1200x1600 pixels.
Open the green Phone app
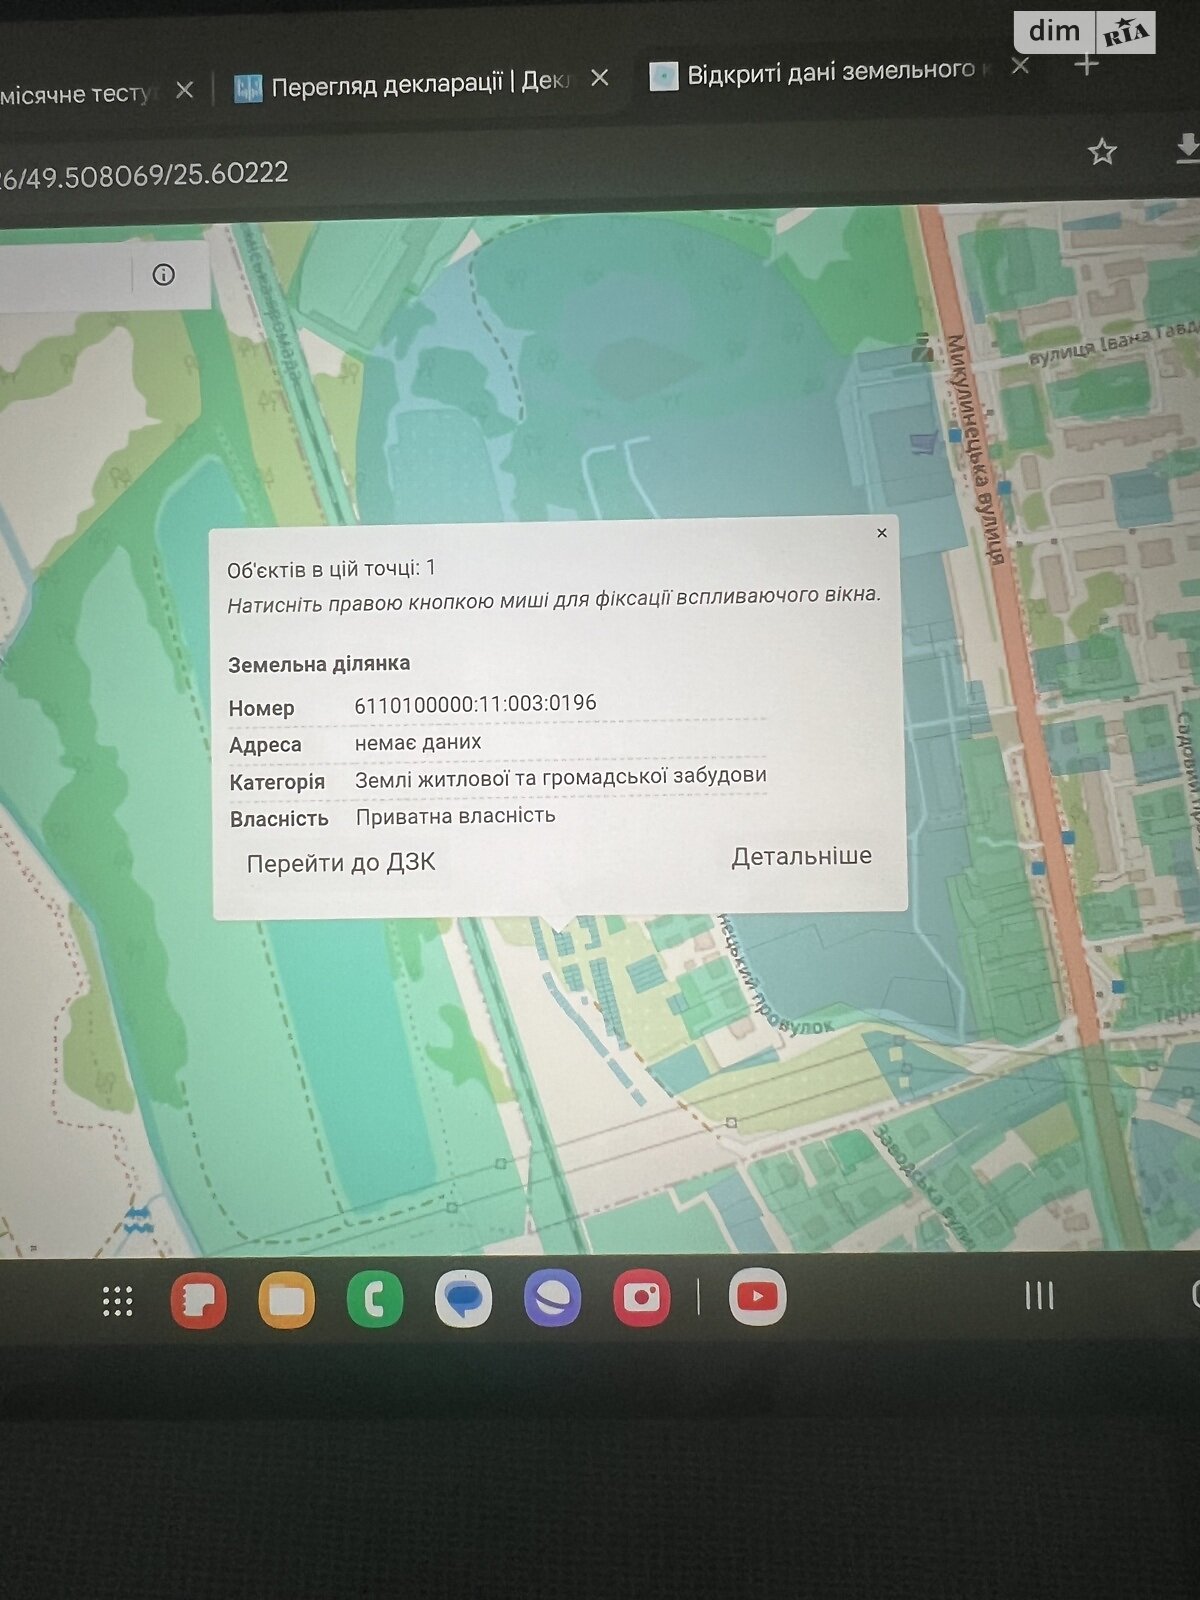[x=375, y=1299]
